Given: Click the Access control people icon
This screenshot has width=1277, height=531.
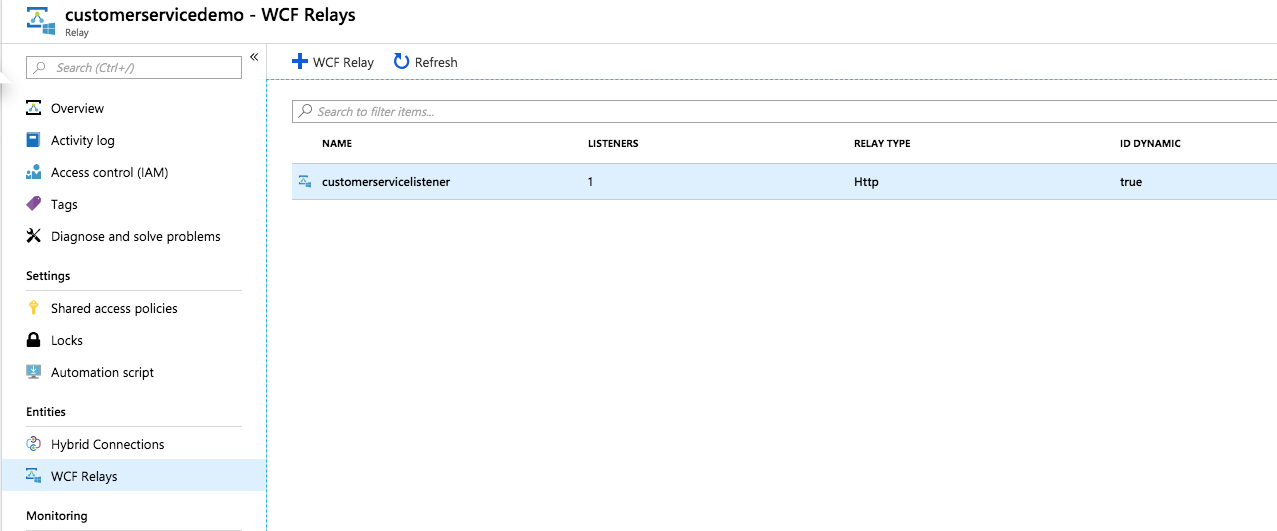Looking at the screenshot, I should tap(33, 172).
